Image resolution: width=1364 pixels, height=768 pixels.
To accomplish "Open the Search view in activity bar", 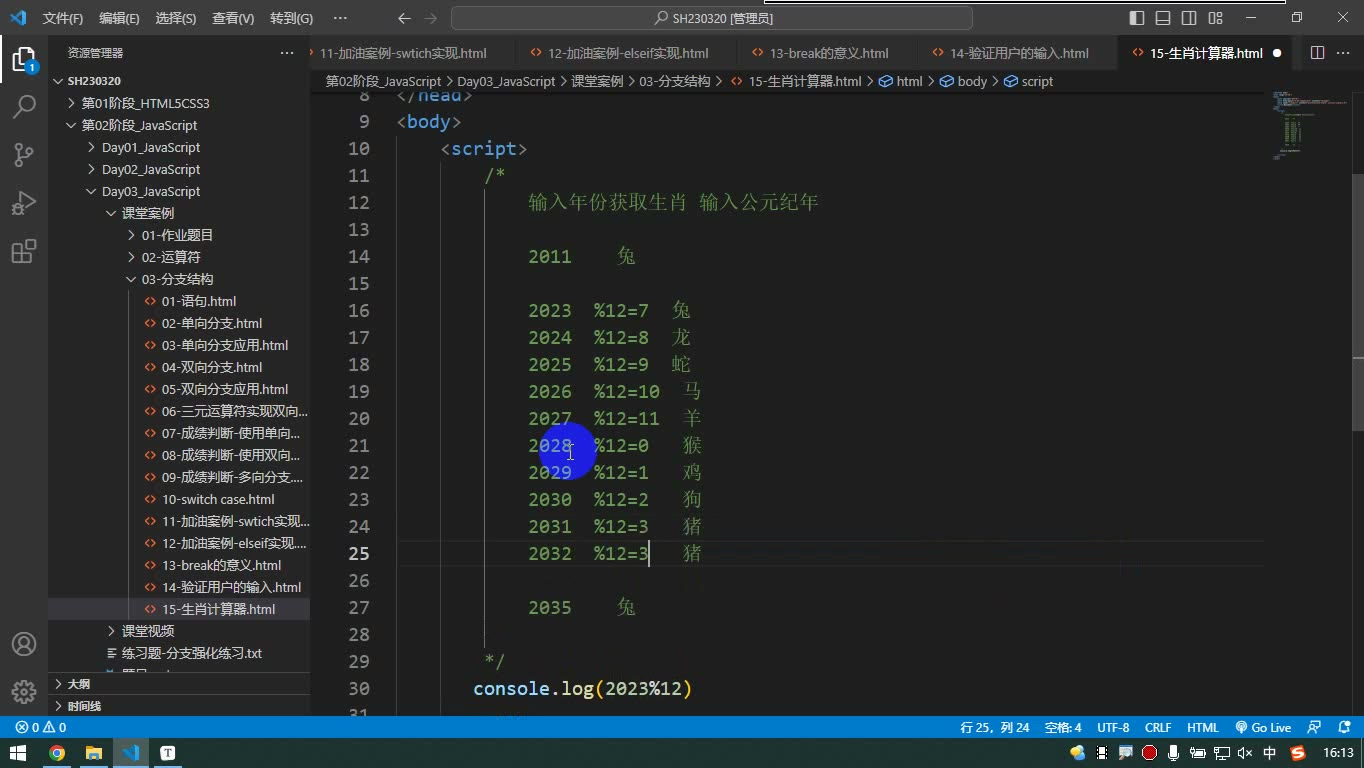I will [x=23, y=106].
